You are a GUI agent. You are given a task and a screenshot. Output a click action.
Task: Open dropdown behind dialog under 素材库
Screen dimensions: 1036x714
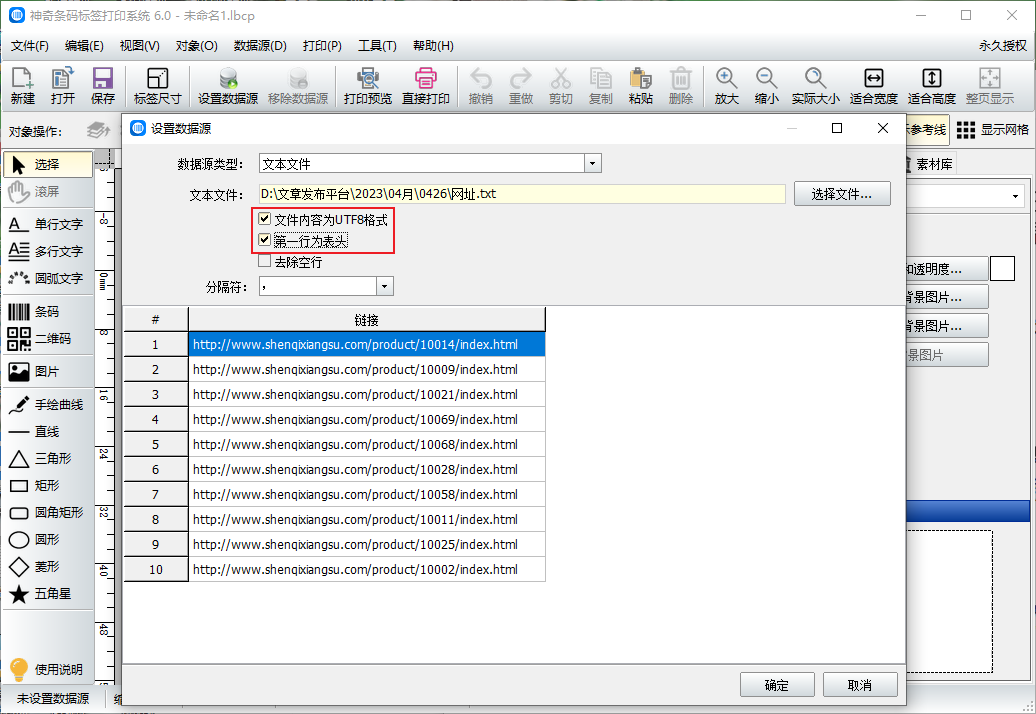pos(1015,196)
